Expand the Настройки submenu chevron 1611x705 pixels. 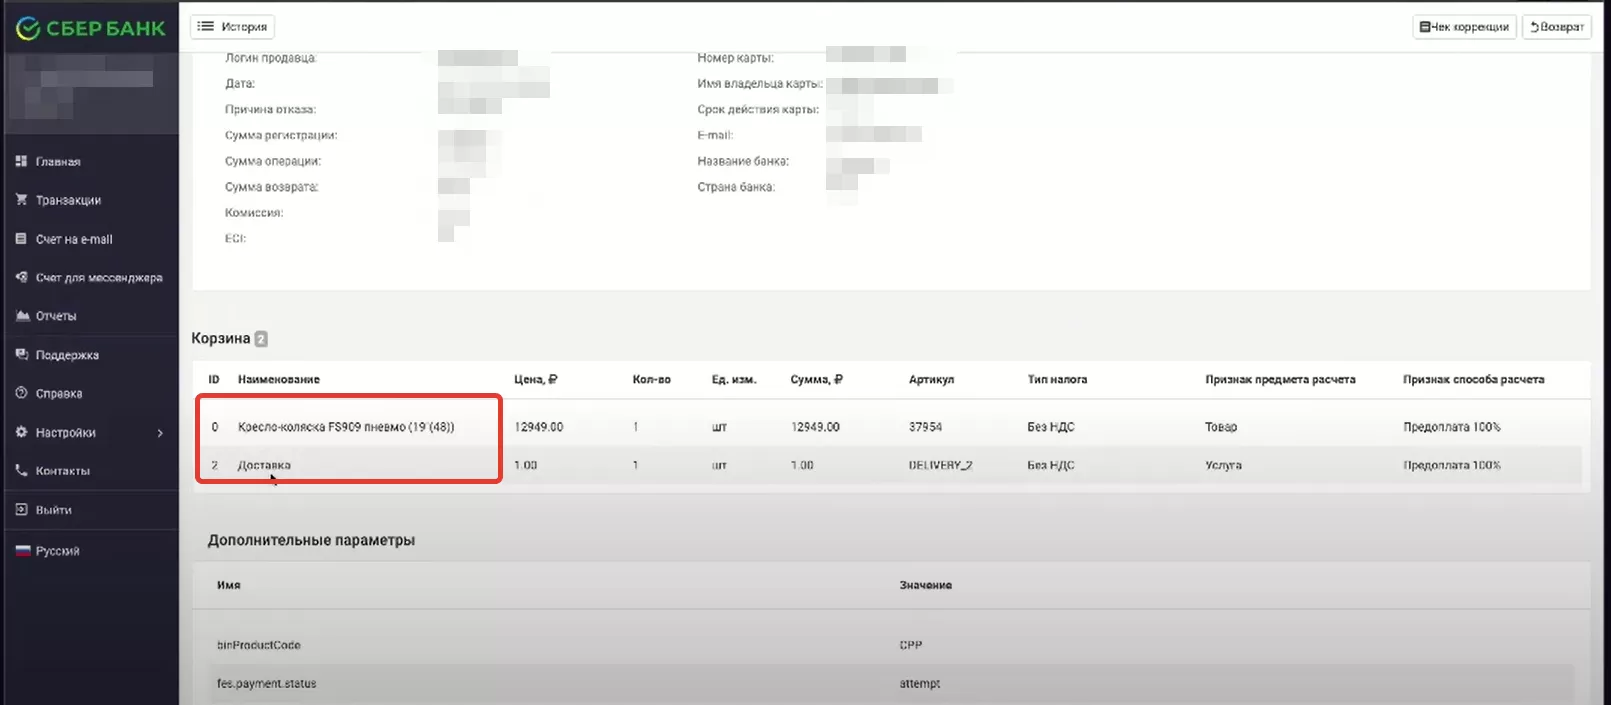(160, 433)
